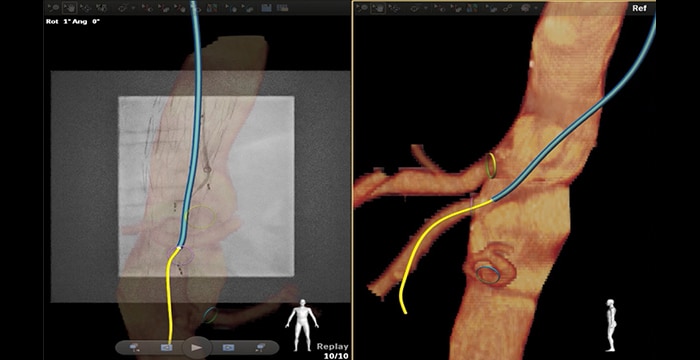
Task: Select the rotate tool in left viewer toolbar
Action: pyautogui.click(x=85, y=8)
